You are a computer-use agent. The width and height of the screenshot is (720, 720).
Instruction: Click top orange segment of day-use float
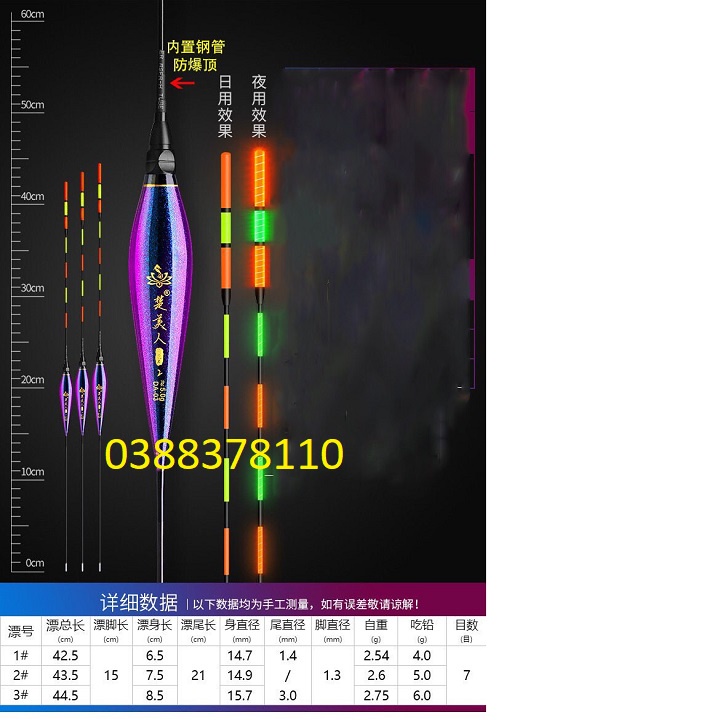click(x=226, y=182)
